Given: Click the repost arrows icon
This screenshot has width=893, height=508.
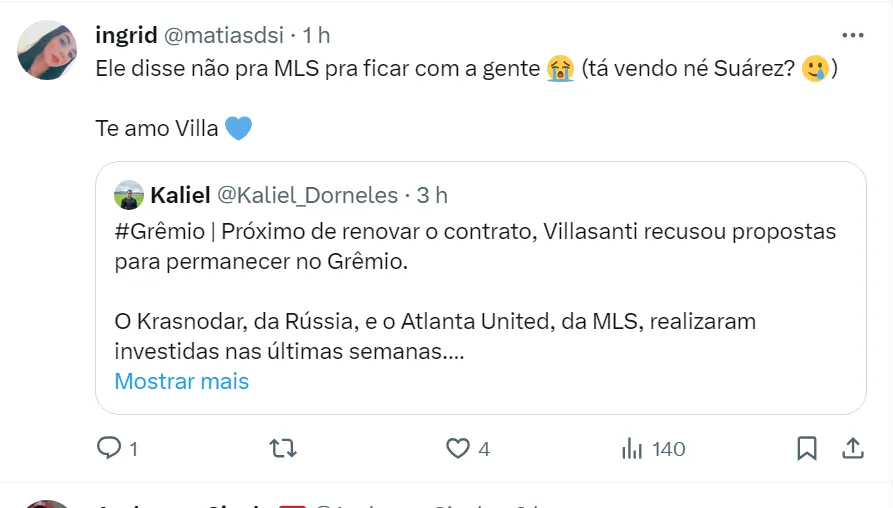Looking at the screenshot, I should 284,448.
